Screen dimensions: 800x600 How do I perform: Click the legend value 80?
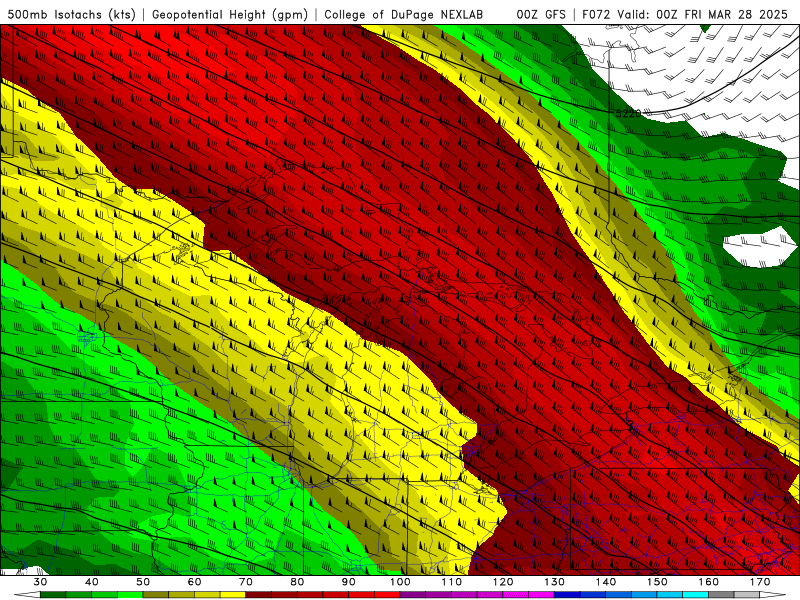(297, 582)
